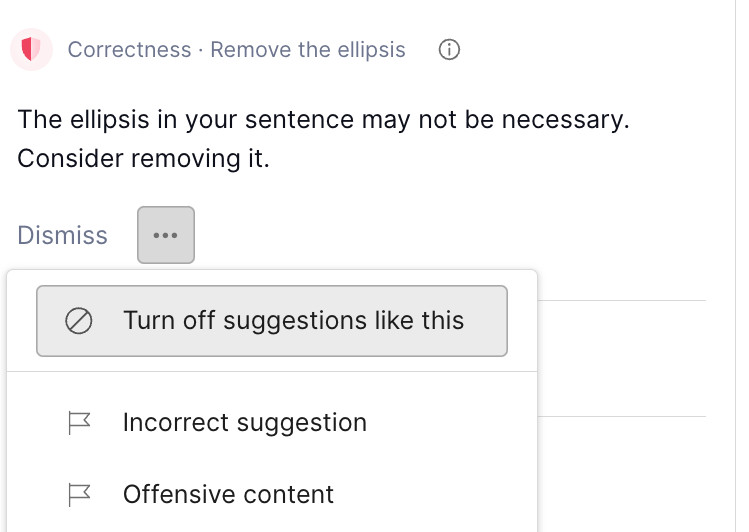This screenshot has width=749, height=532.
Task: Click the three dots inside the options button
Action: [166, 235]
